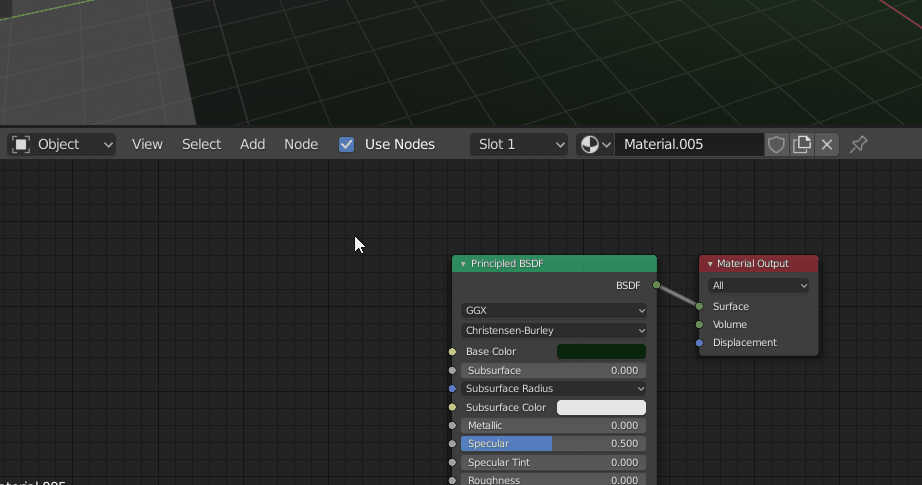The width and height of the screenshot is (922, 485).
Task: Click the Displacement input socket
Action: (699, 343)
